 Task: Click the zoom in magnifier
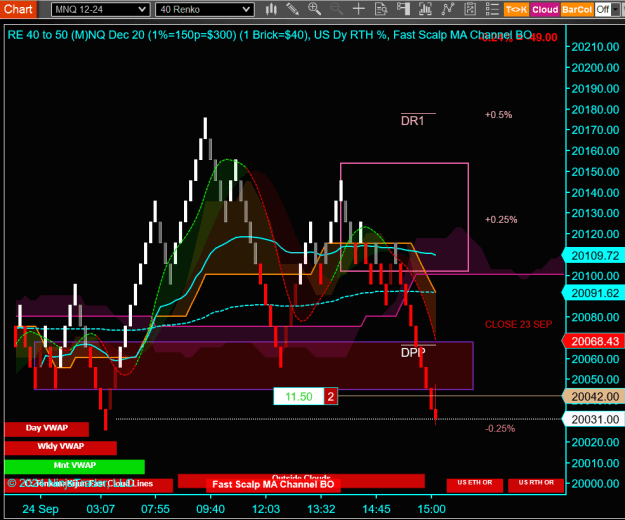point(314,9)
